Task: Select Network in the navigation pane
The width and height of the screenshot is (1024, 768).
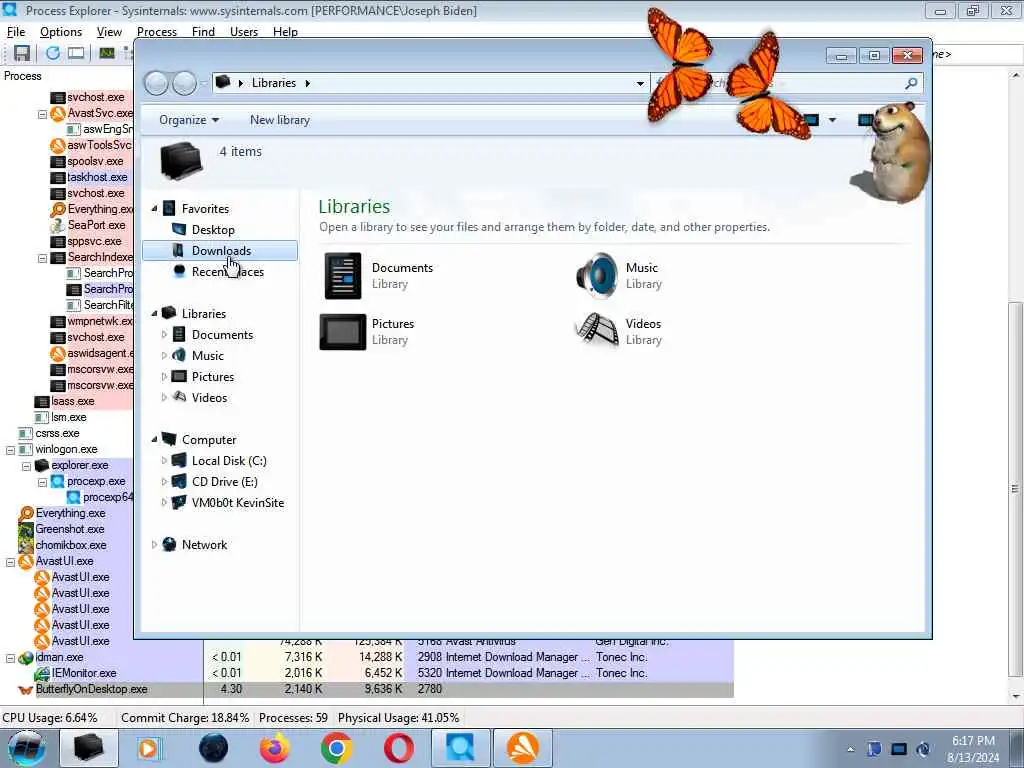Action: pyautogui.click(x=204, y=545)
